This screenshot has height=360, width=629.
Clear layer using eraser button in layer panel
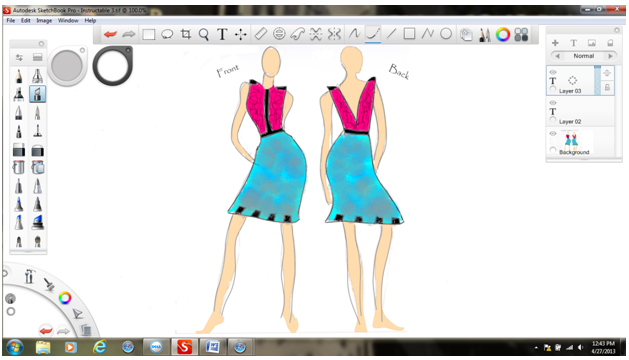tap(610, 43)
